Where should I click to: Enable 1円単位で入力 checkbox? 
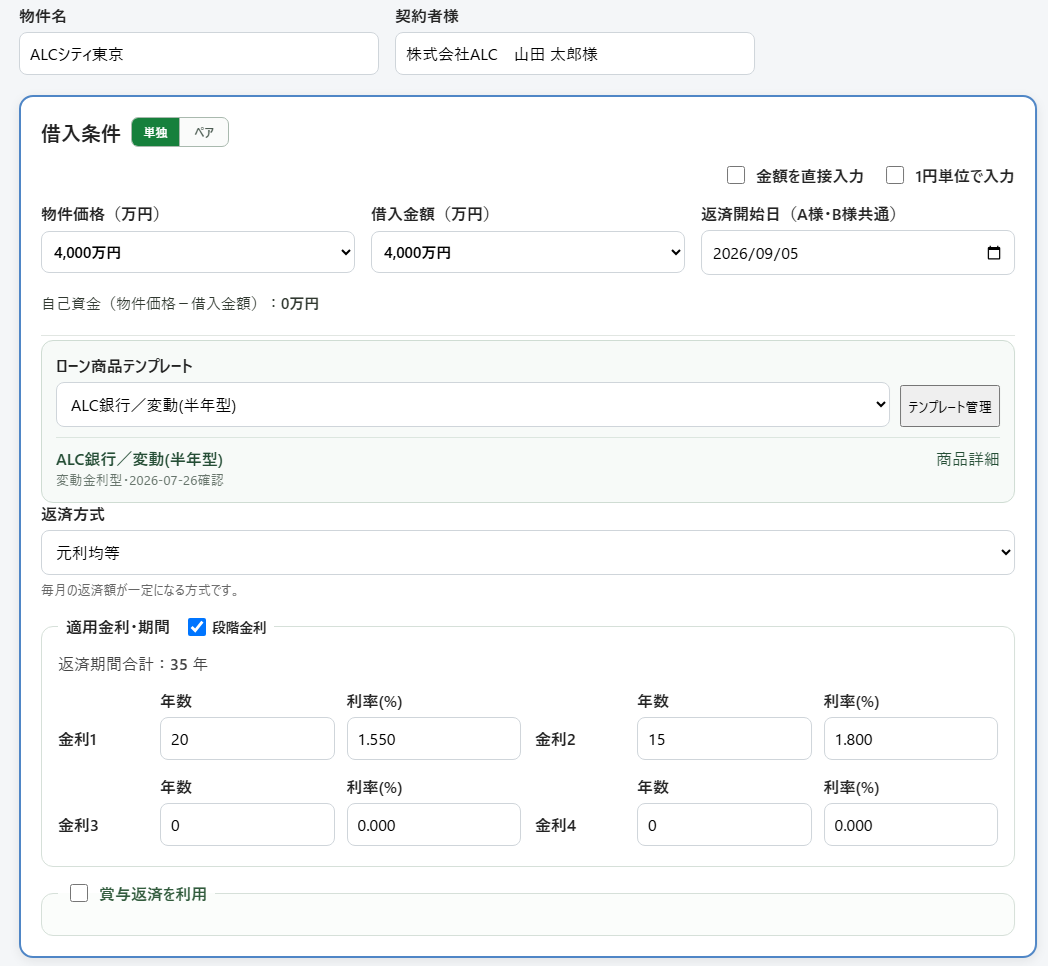tap(895, 175)
